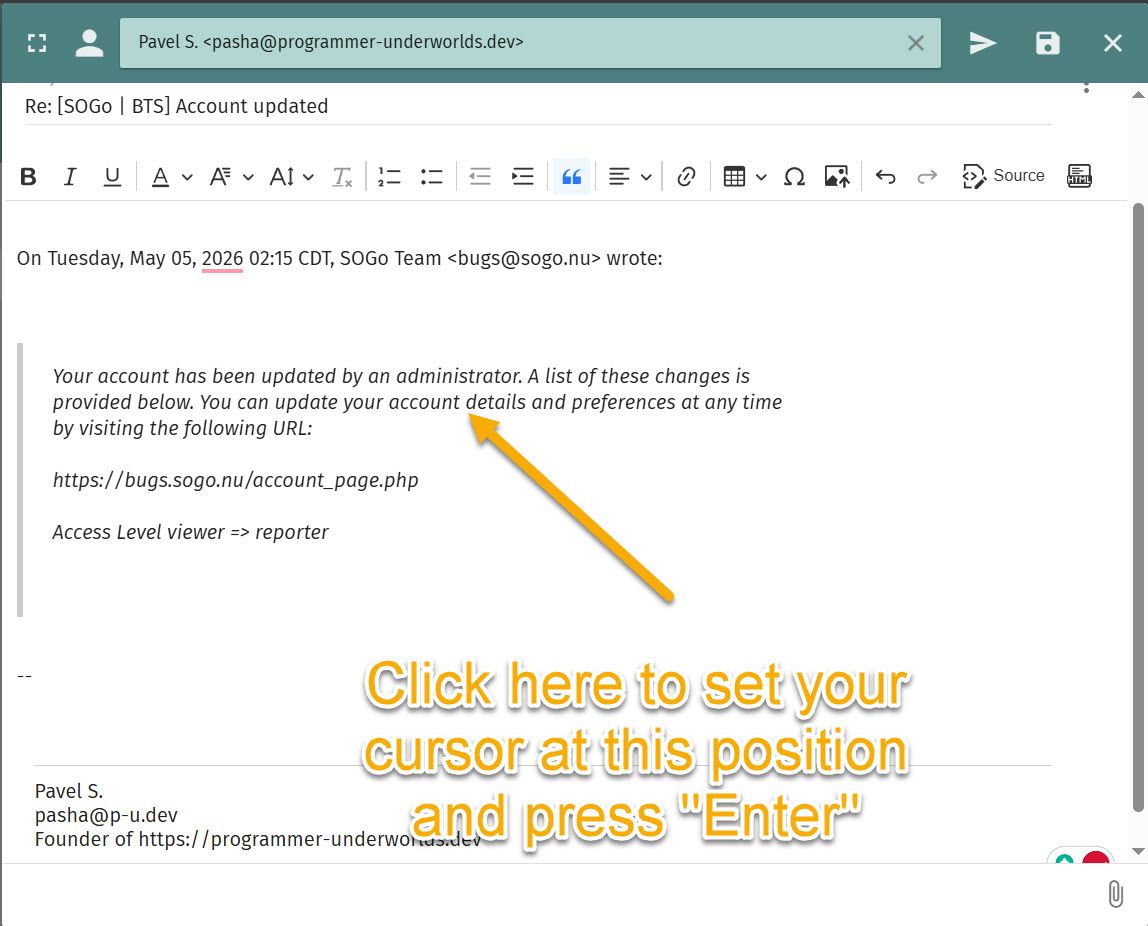Toggle italic formatting
This screenshot has height=926, width=1148.
[x=70, y=176]
